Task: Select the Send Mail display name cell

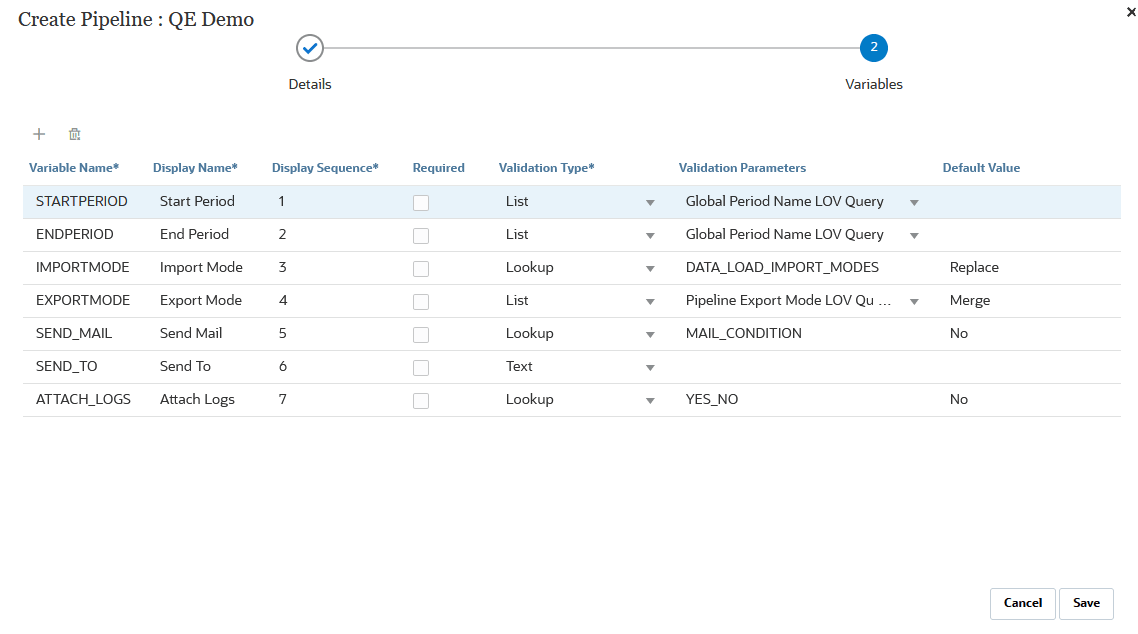Action: click(x=191, y=334)
